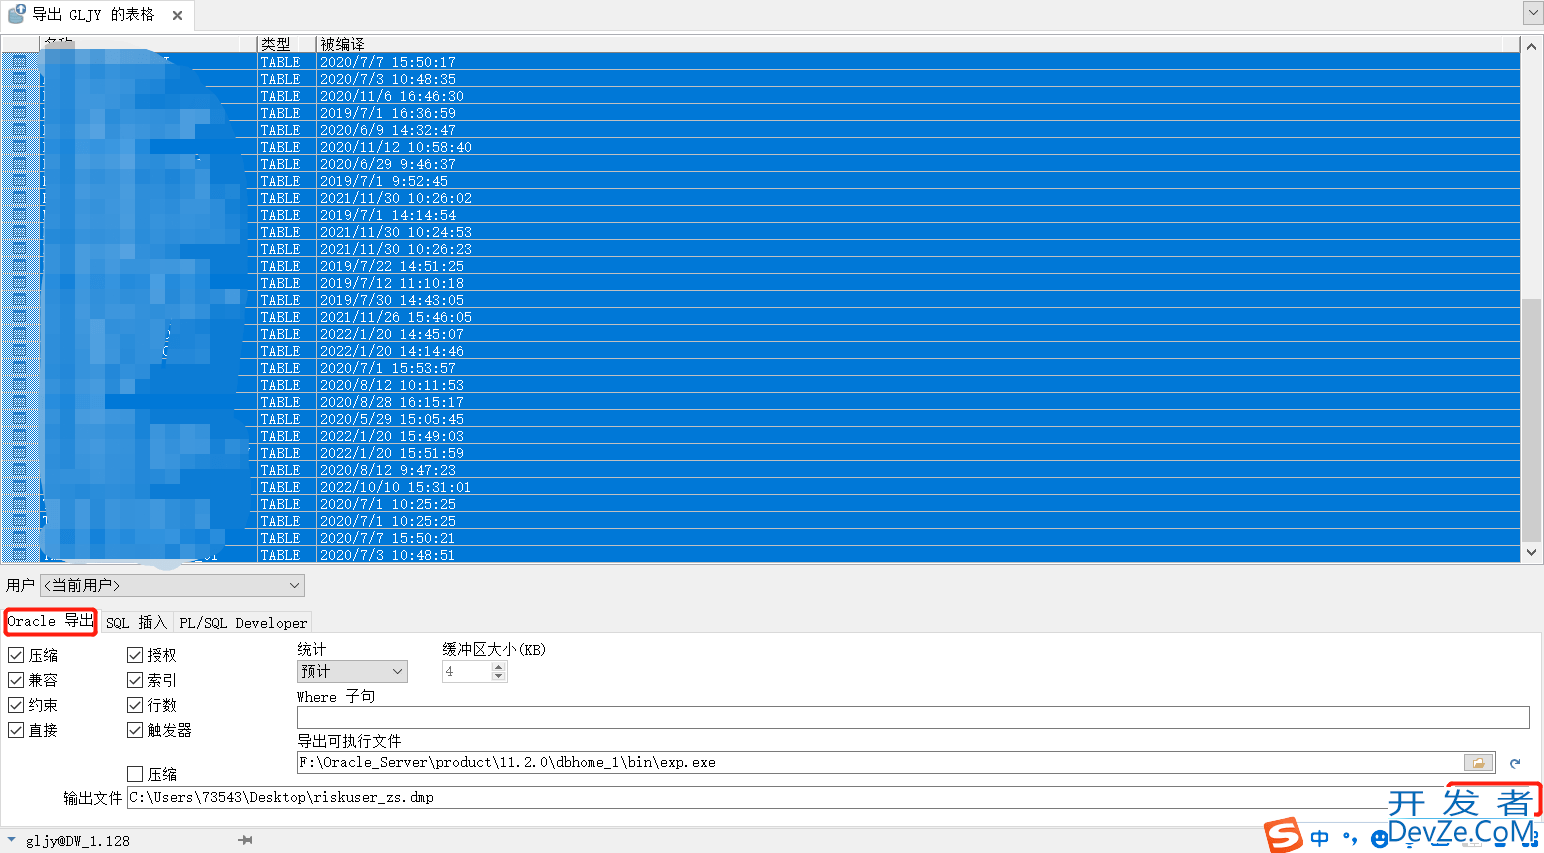
Task: Switch to the Oracle 导出 tab
Action: (51, 621)
